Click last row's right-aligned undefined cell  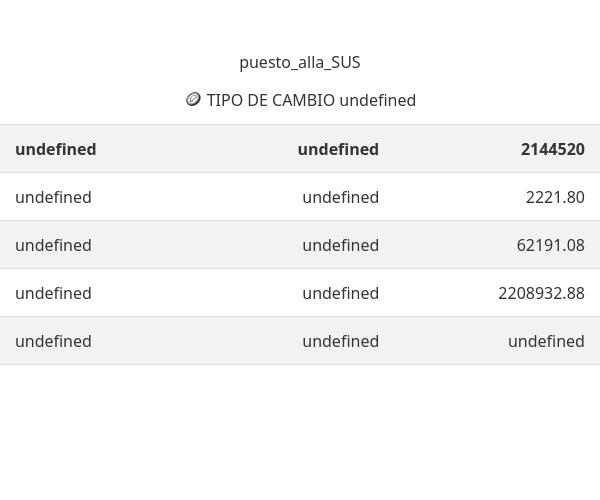pyautogui.click(x=546, y=341)
